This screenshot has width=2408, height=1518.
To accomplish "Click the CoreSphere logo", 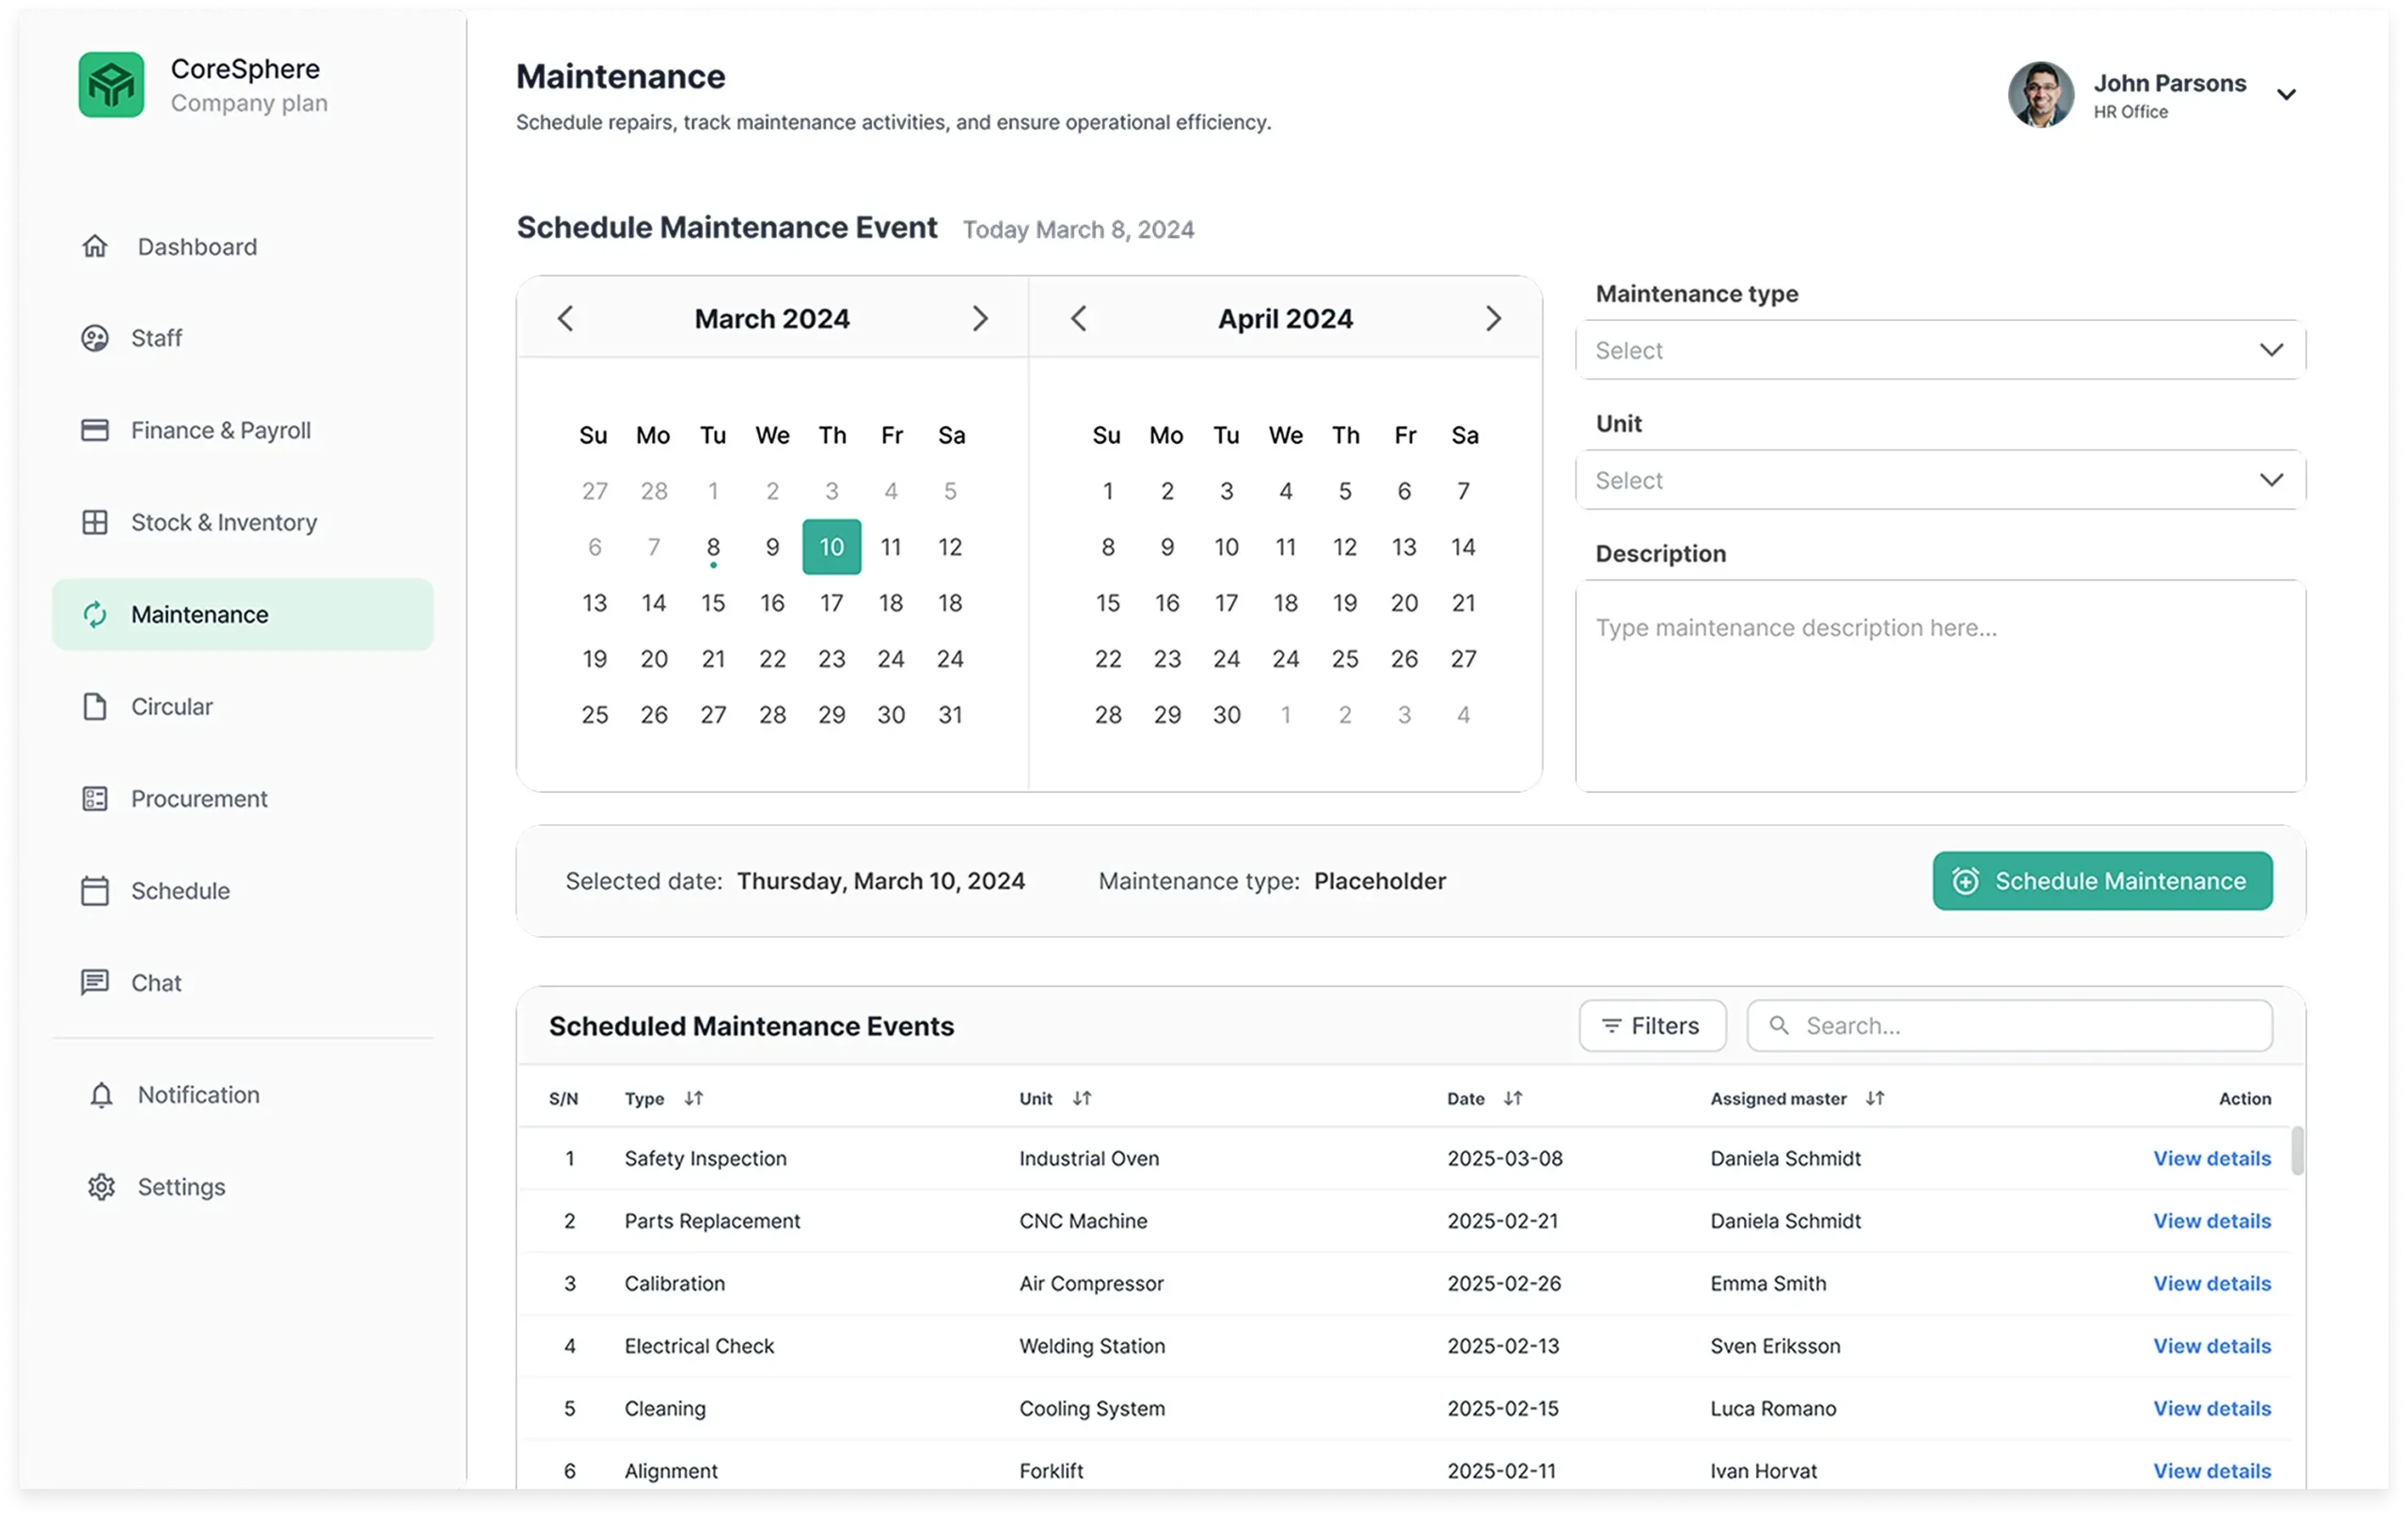I will (x=111, y=85).
